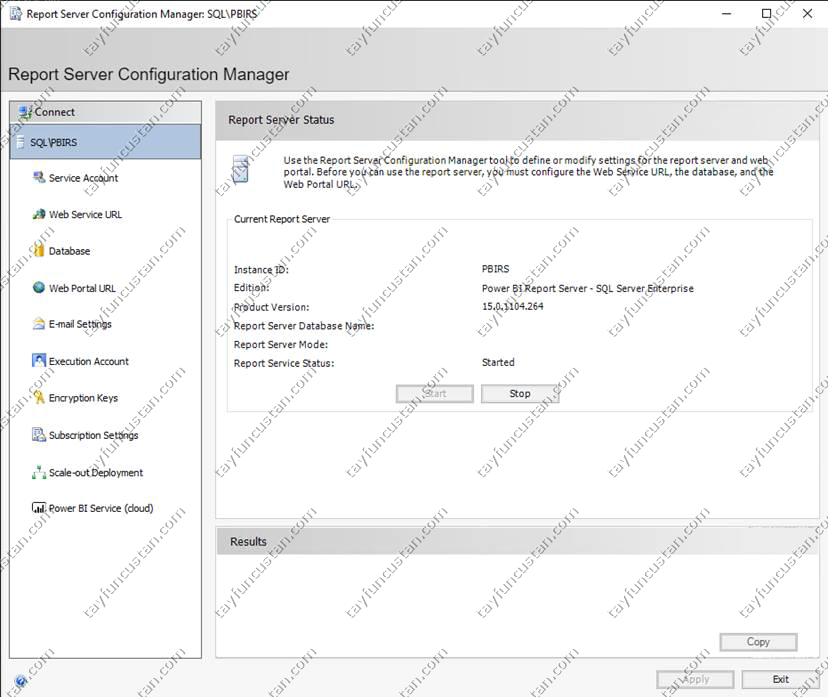Click the 'Report Server Configuration Manager' page heading
828x697 pixels.
(149, 74)
